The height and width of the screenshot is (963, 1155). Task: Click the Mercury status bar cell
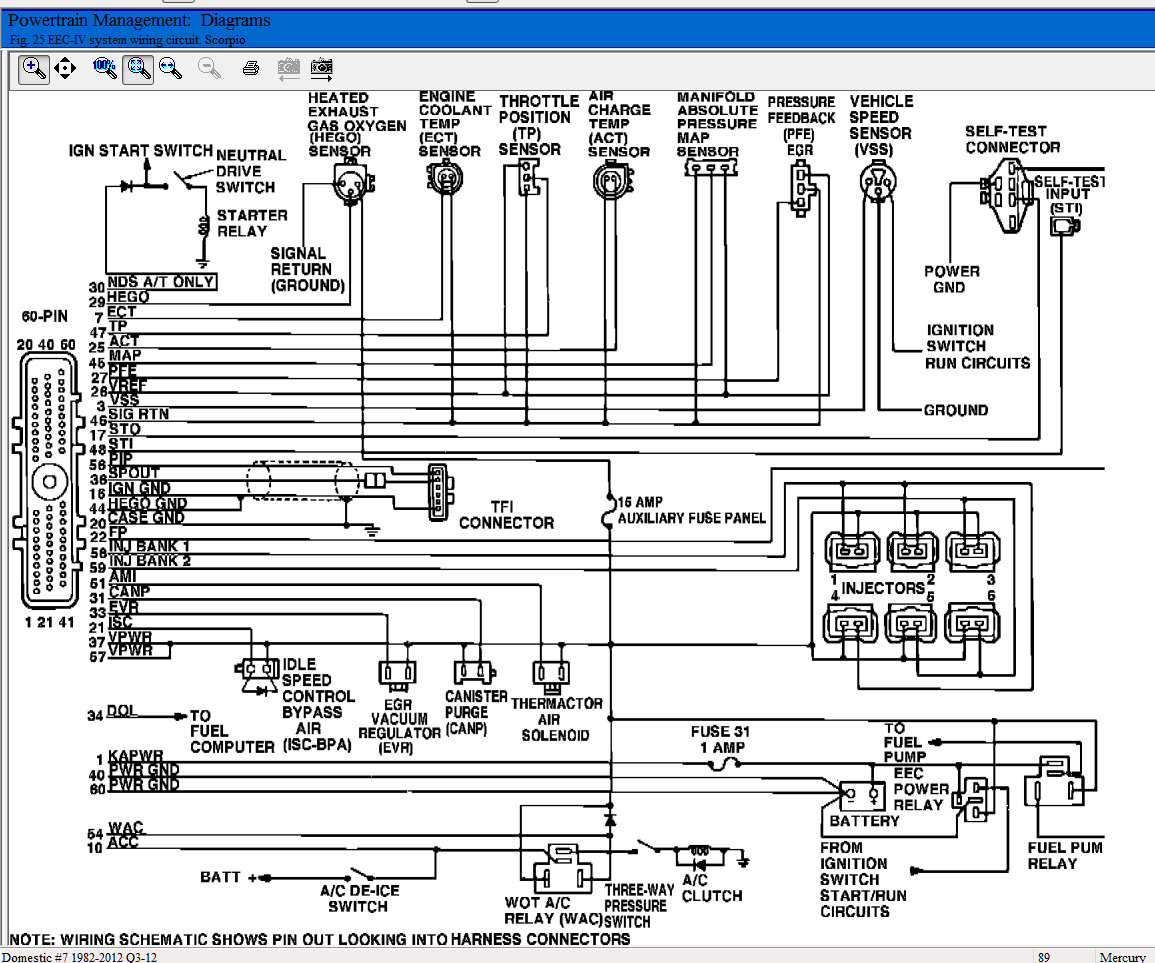point(1122,956)
